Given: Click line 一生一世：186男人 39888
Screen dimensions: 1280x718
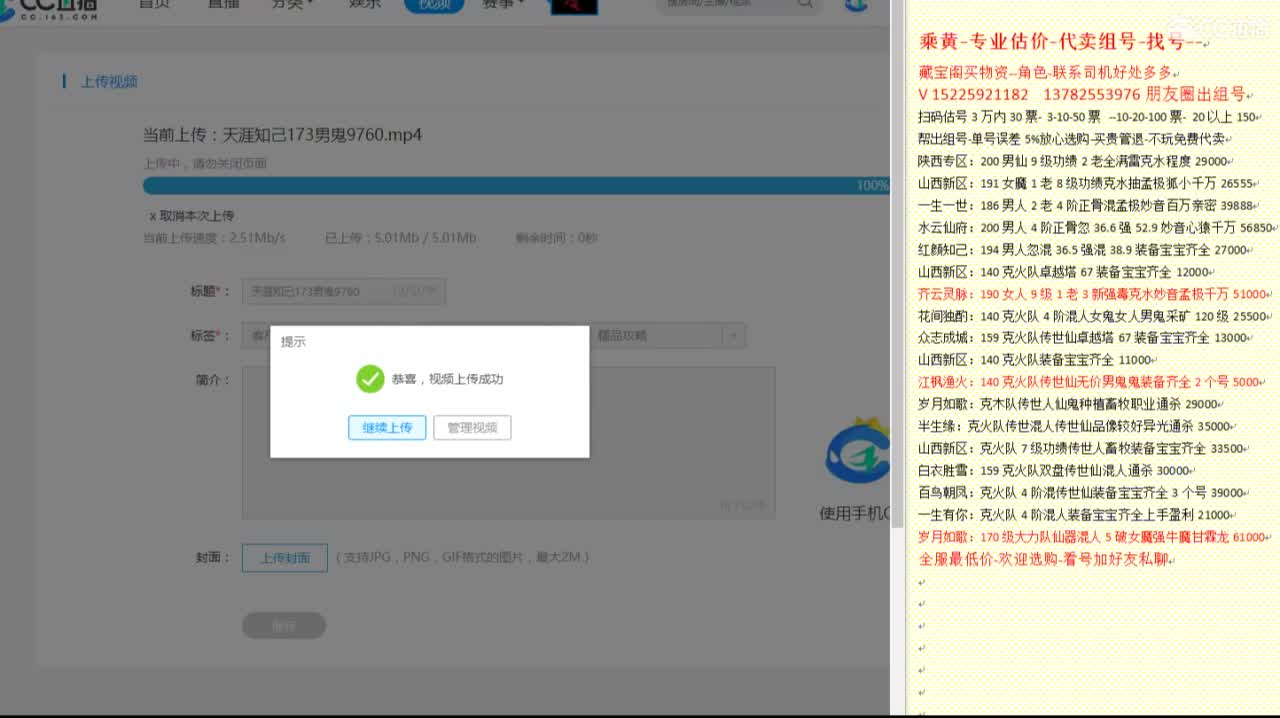Looking at the screenshot, I should coord(1086,205).
